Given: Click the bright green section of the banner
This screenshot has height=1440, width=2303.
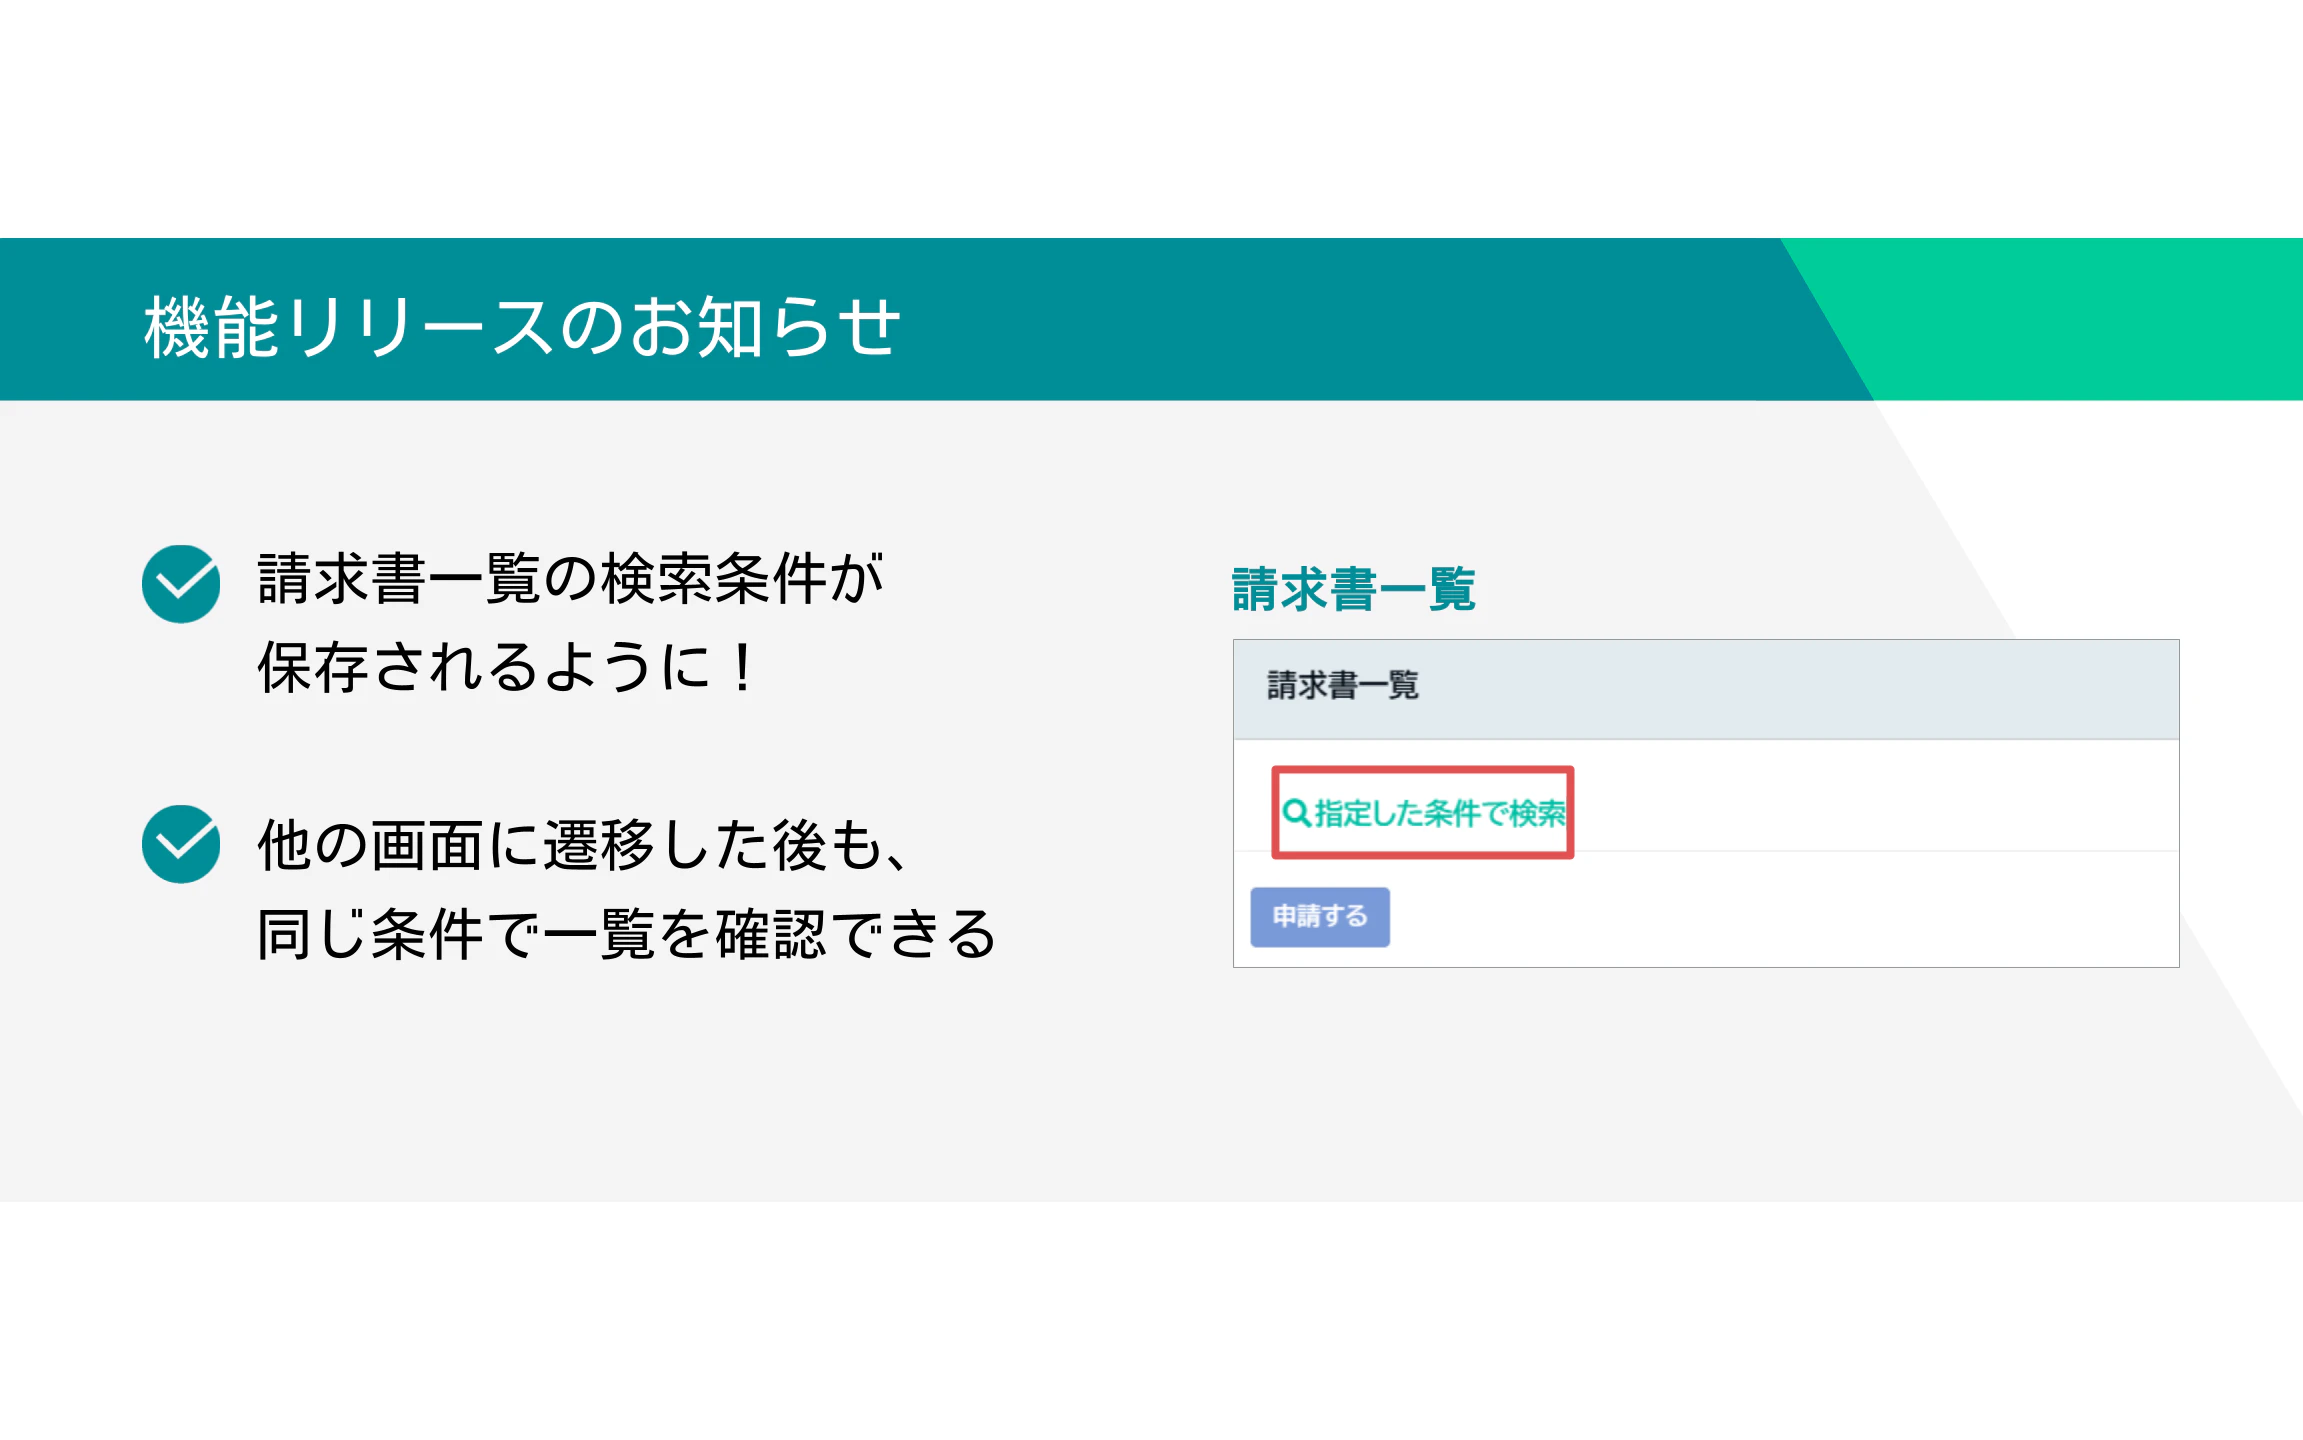Looking at the screenshot, I should [2090, 318].
